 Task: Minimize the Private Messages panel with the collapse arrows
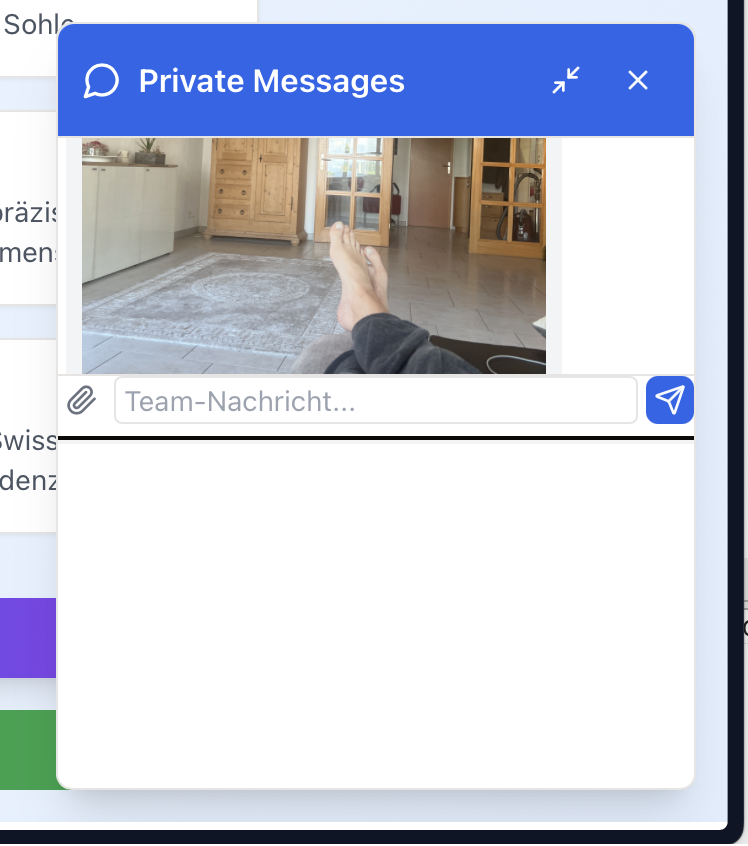pyautogui.click(x=566, y=81)
